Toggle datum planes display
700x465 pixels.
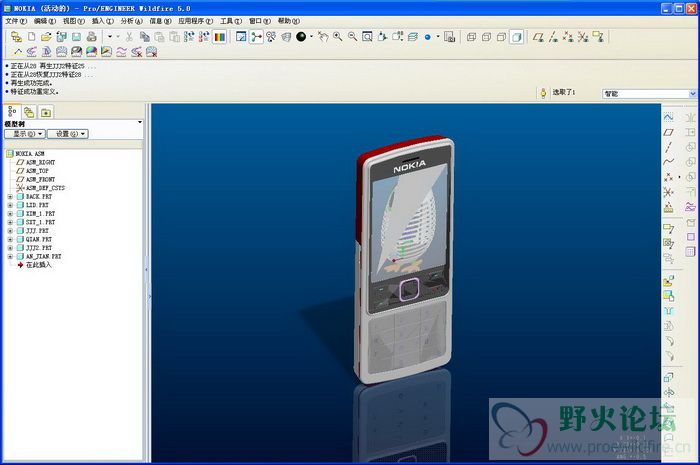539,37
